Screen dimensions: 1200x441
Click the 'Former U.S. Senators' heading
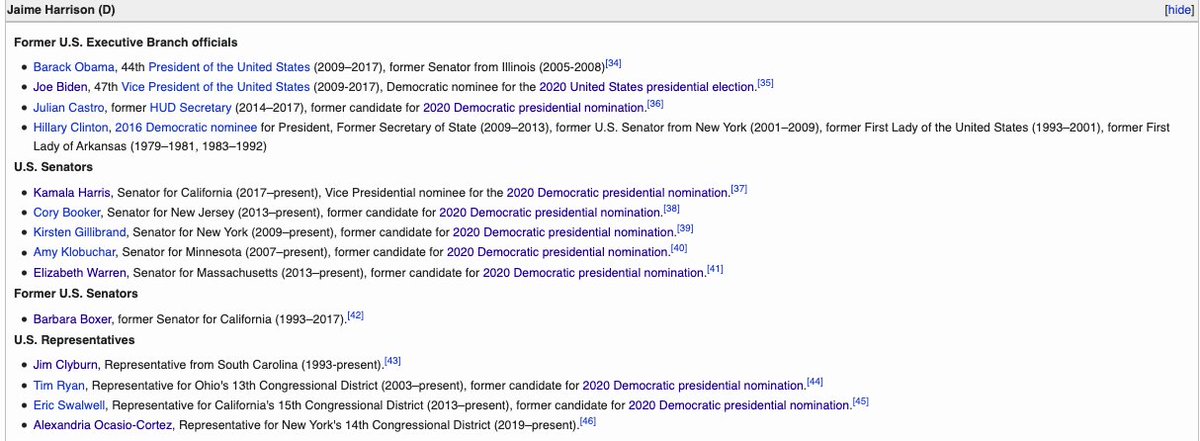[x=76, y=295]
